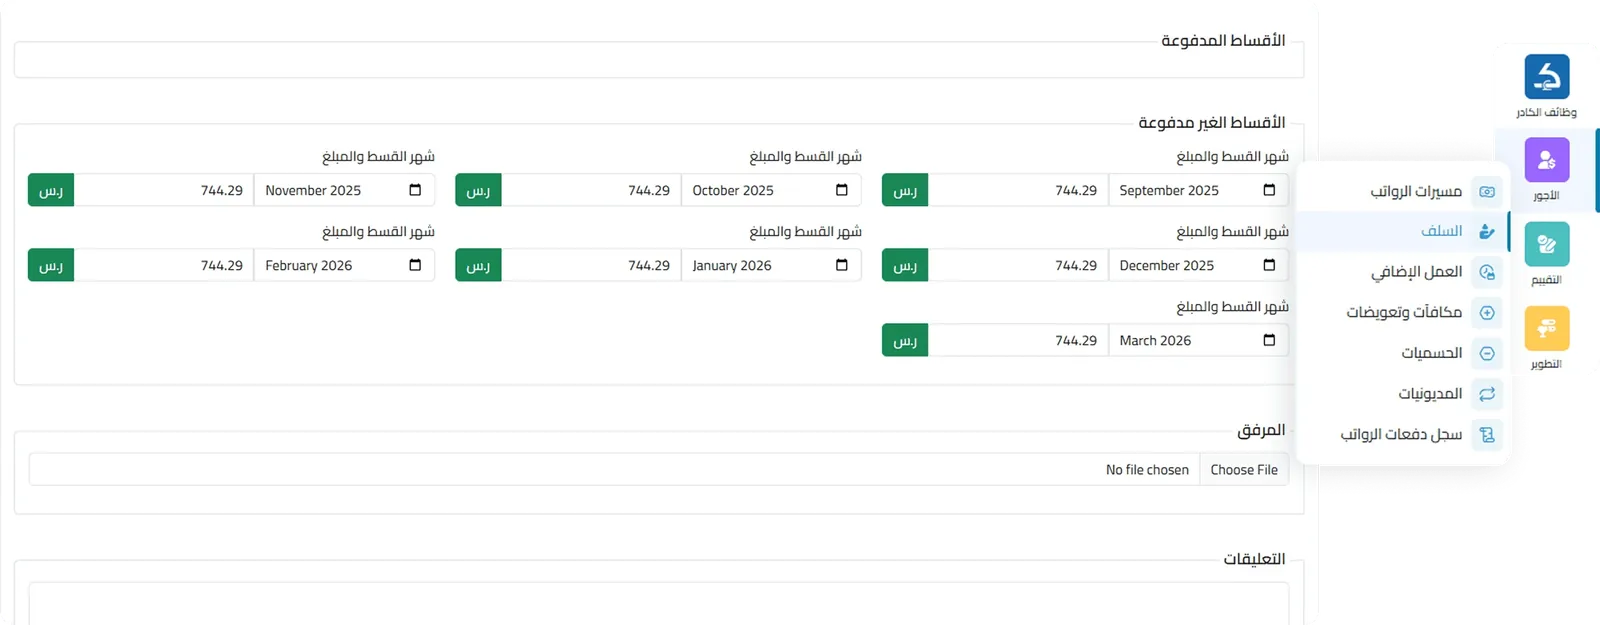The width and height of the screenshot is (1600, 625).
Task: Click into the التعليقات comments text area
Action: (659, 604)
